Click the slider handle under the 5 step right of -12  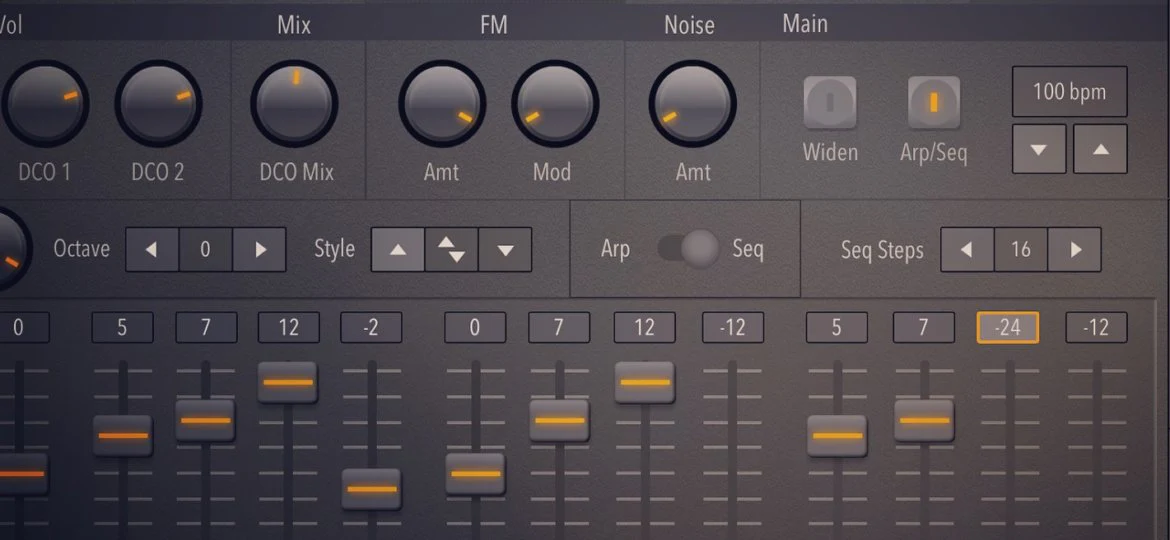tap(837, 436)
